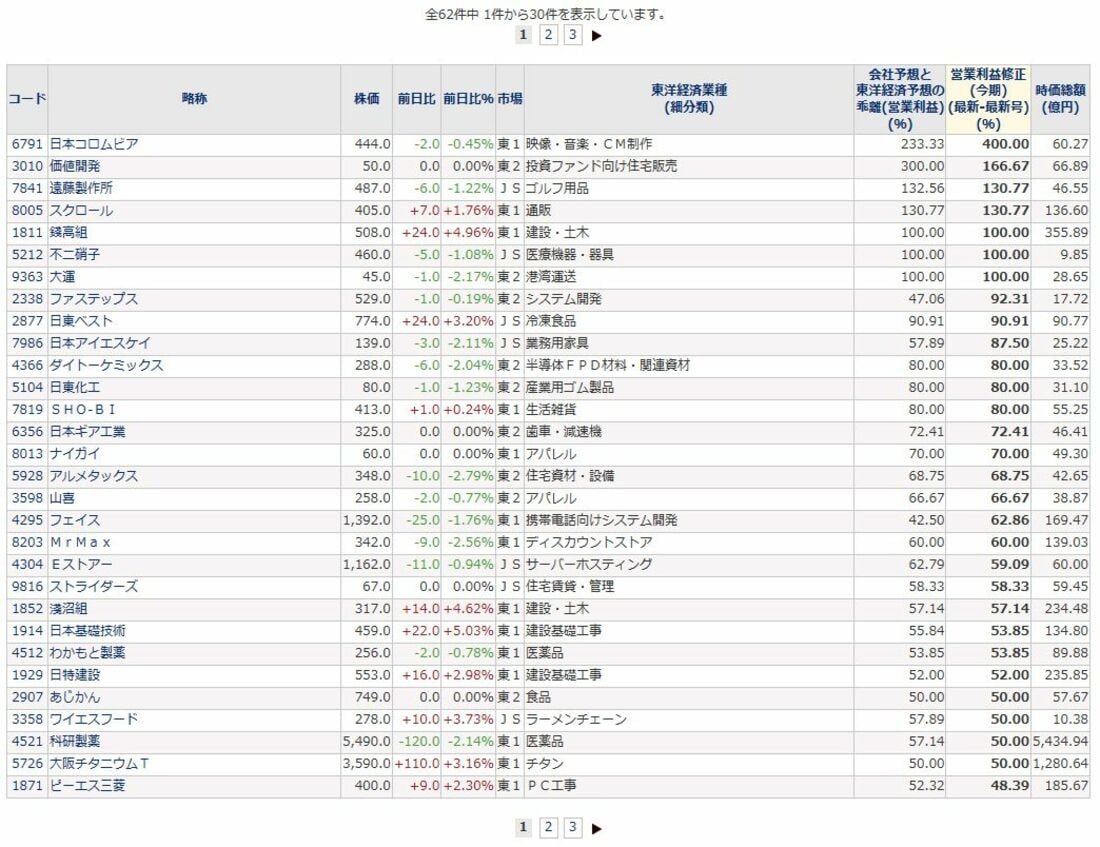1100x847 pixels.
Task: Go to page 2 in top pagination
Action: click(x=548, y=34)
